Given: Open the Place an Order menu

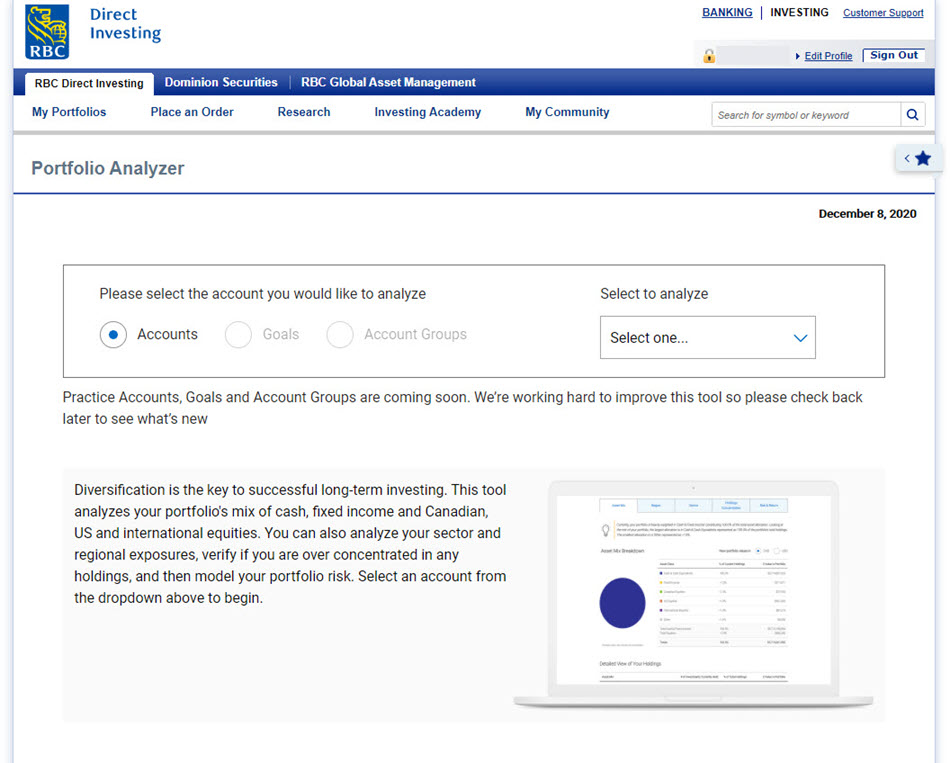Looking at the screenshot, I should coord(192,112).
